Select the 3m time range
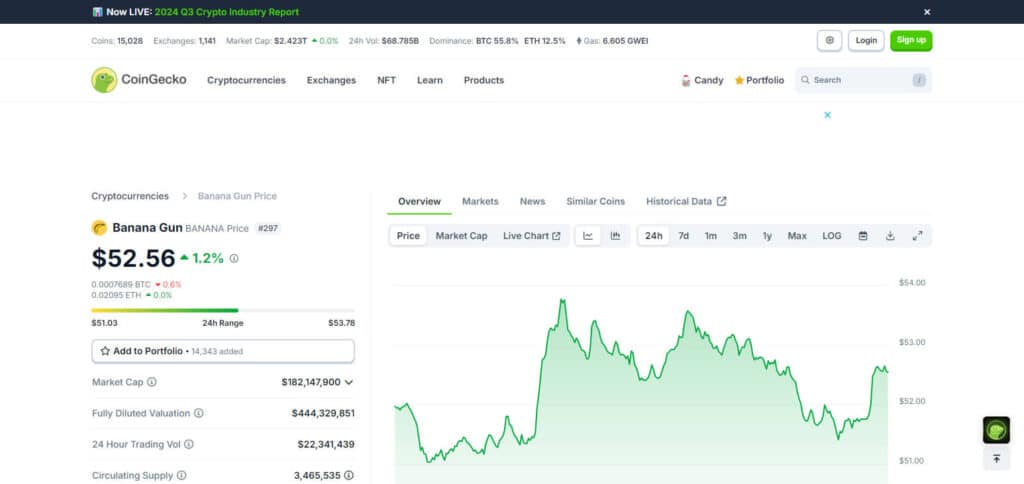The width and height of the screenshot is (1024, 484). coord(739,236)
